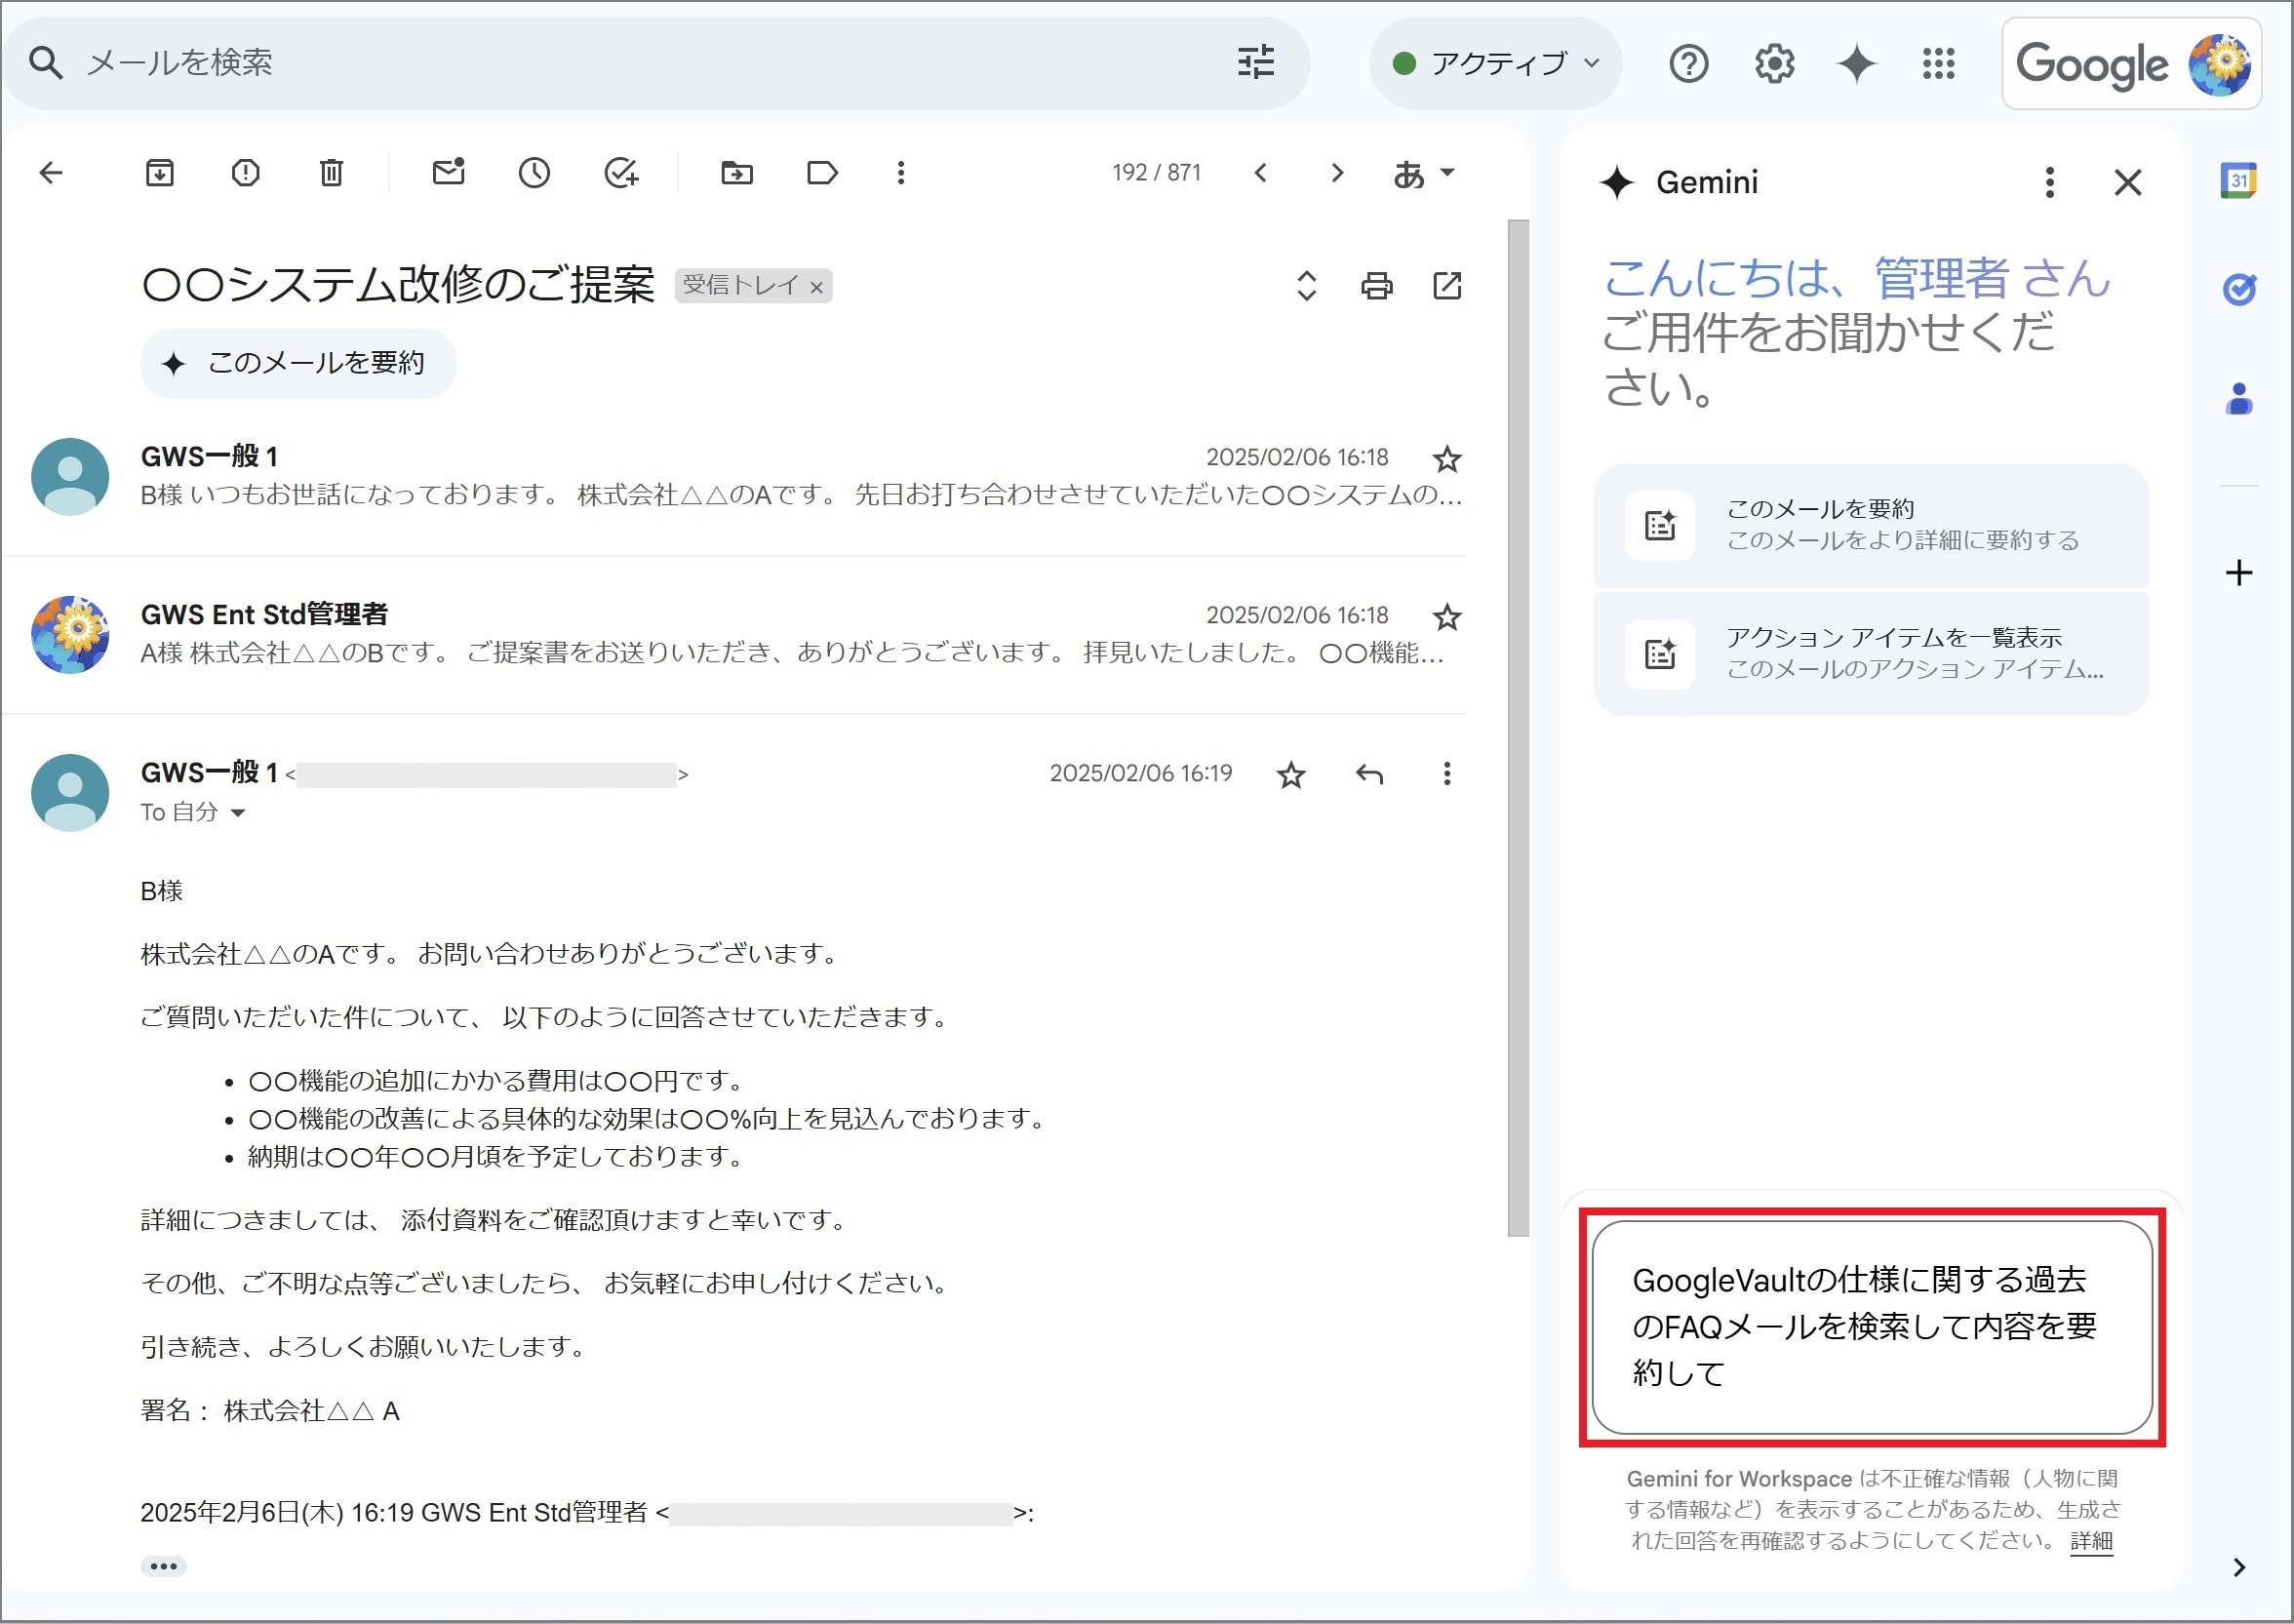Screen dimensions: 2294x1624
Task: Star the first GWS一般 1 message at 16:18
Action: pyautogui.click(x=1447, y=459)
